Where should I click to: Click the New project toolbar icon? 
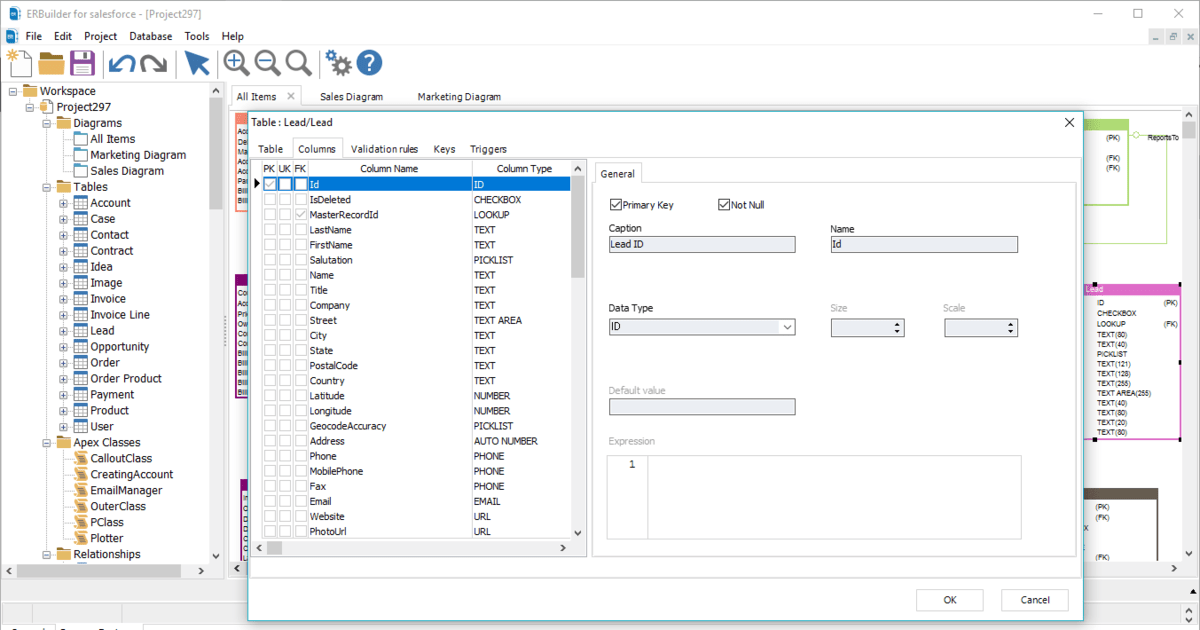point(18,63)
